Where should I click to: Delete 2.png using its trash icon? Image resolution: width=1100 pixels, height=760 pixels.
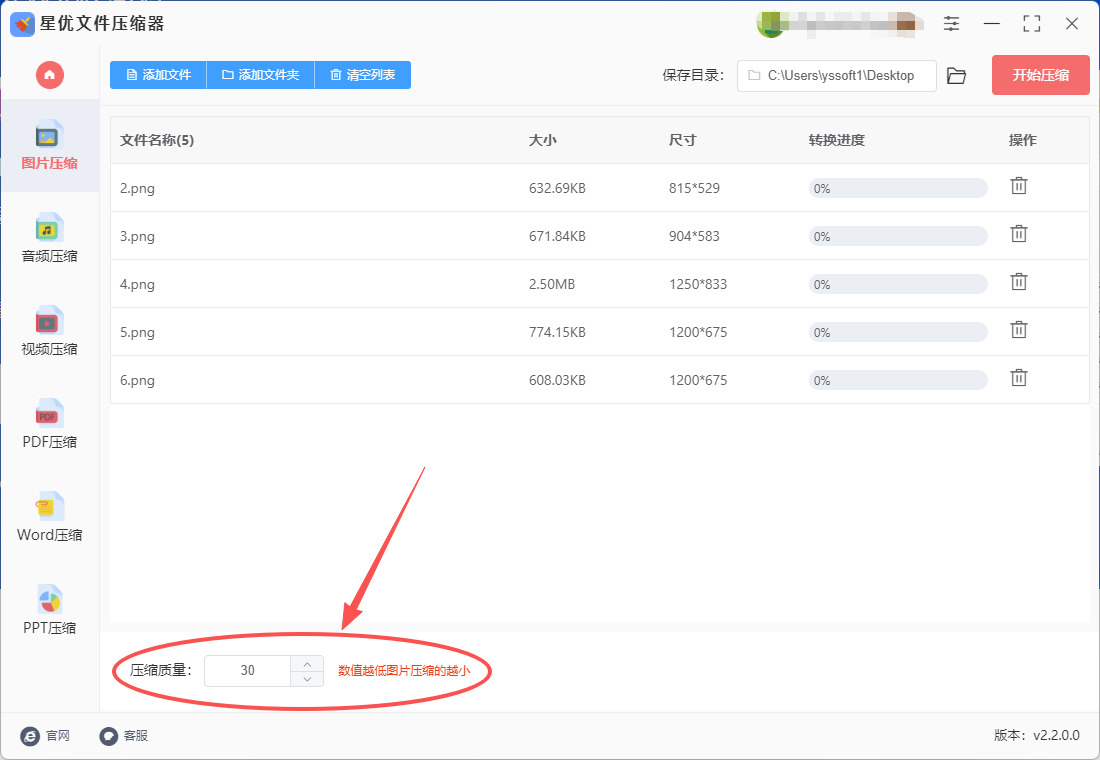tap(1019, 186)
